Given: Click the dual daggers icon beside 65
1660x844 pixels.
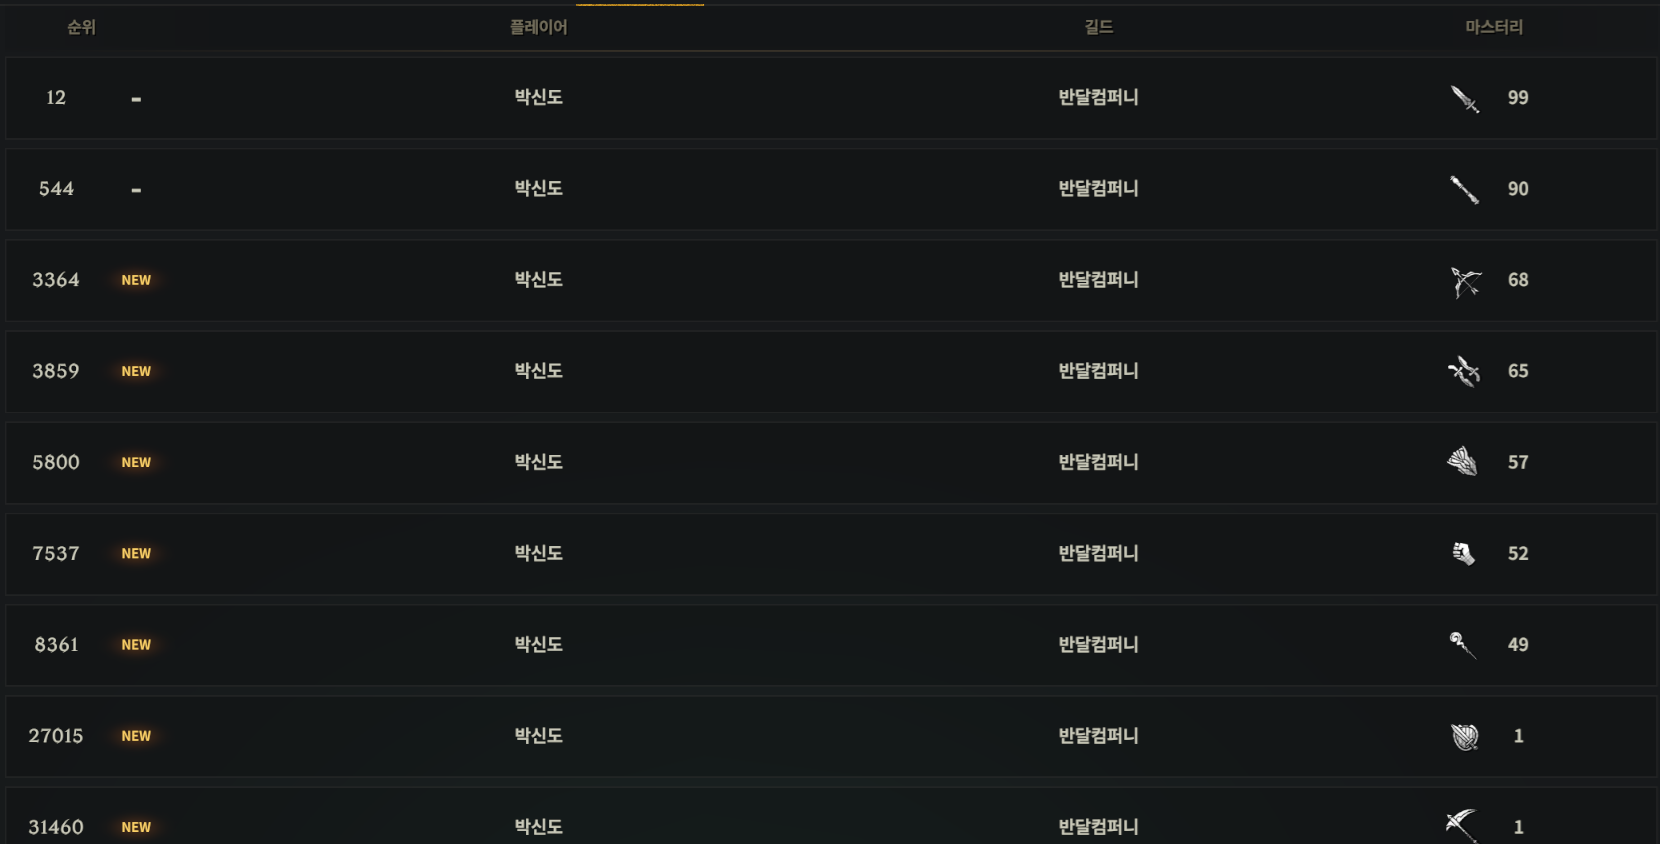Looking at the screenshot, I should [1464, 372].
